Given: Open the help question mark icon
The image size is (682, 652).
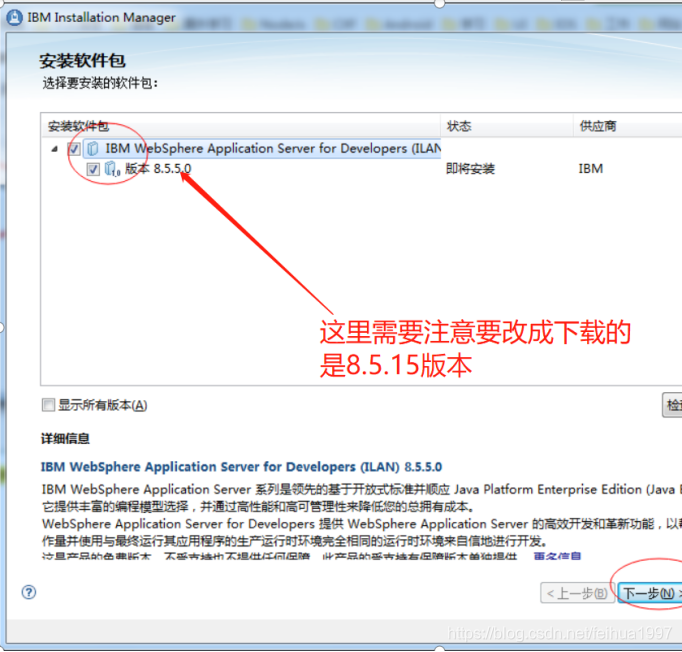Looking at the screenshot, I should click(29, 592).
